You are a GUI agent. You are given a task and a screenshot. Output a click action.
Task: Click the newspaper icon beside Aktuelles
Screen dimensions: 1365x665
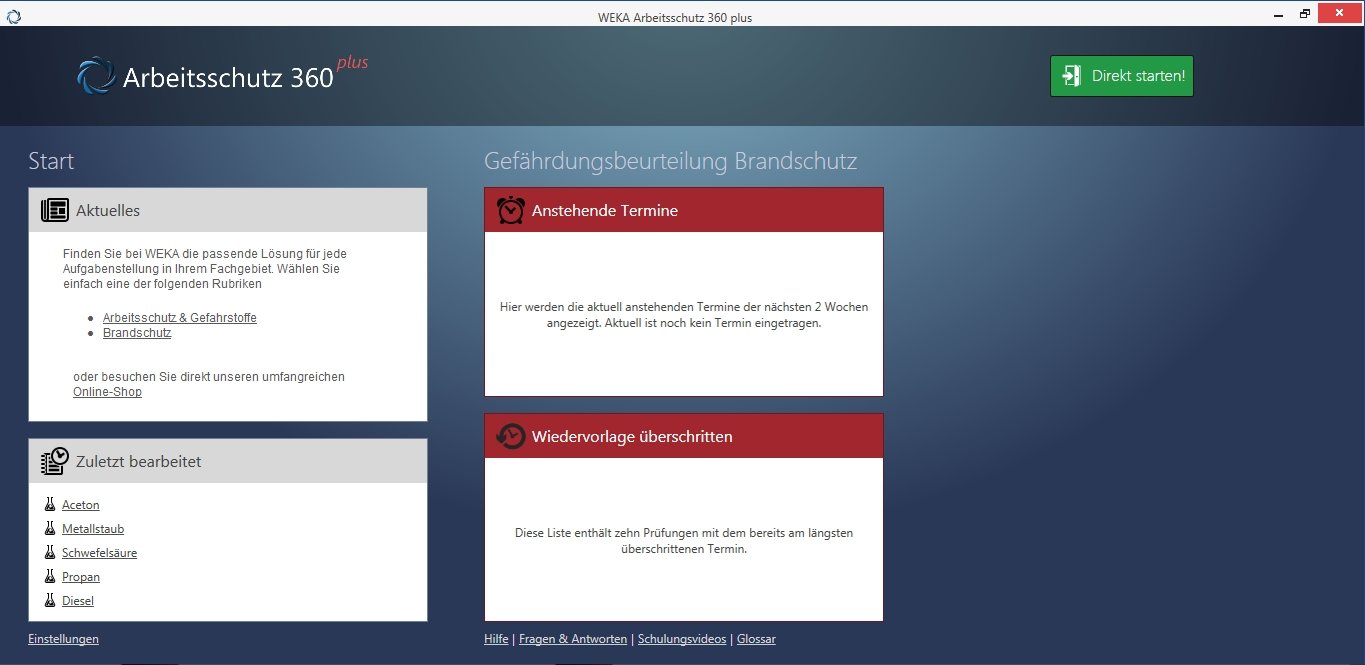55,210
